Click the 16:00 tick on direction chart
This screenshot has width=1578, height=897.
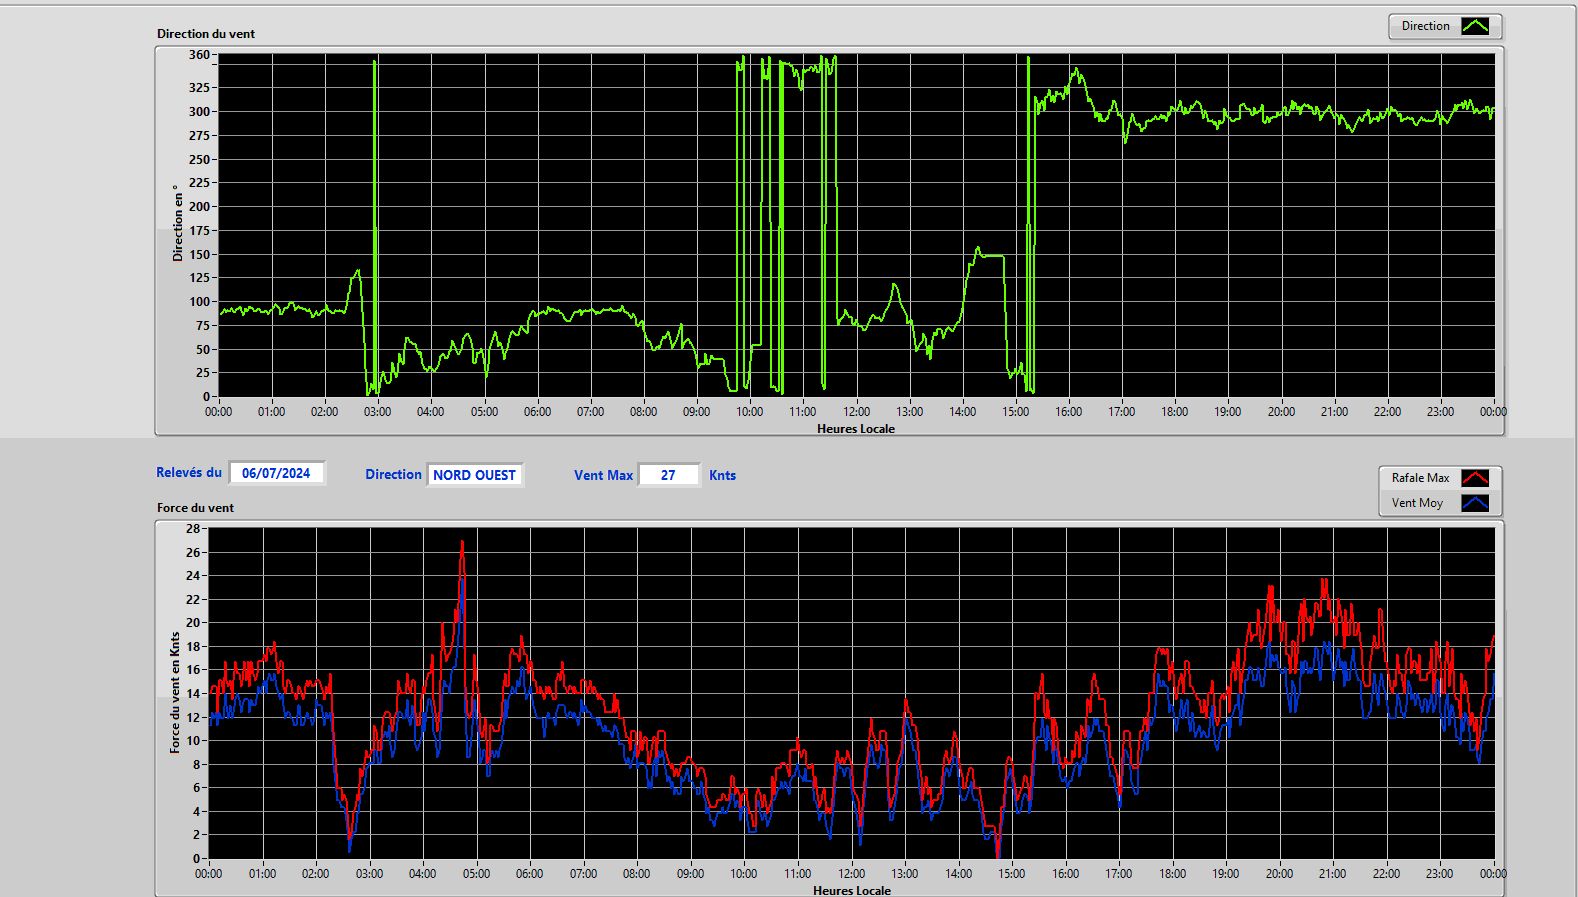click(1068, 412)
